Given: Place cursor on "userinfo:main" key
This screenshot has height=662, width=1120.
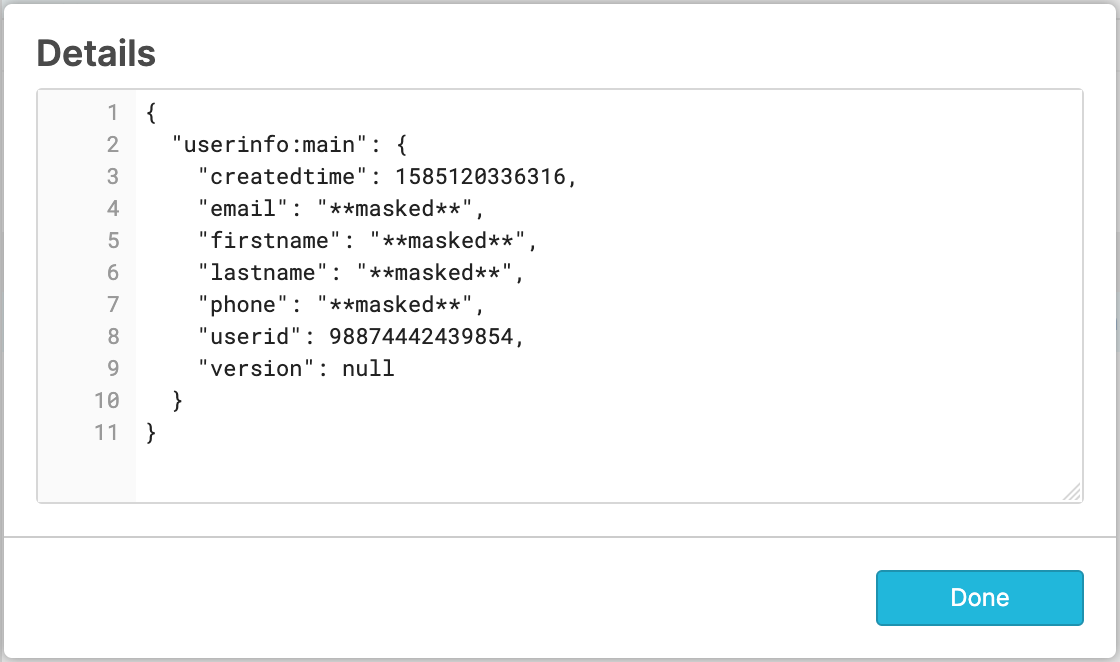Looking at the screenshot, I should (x=263, y=145).
